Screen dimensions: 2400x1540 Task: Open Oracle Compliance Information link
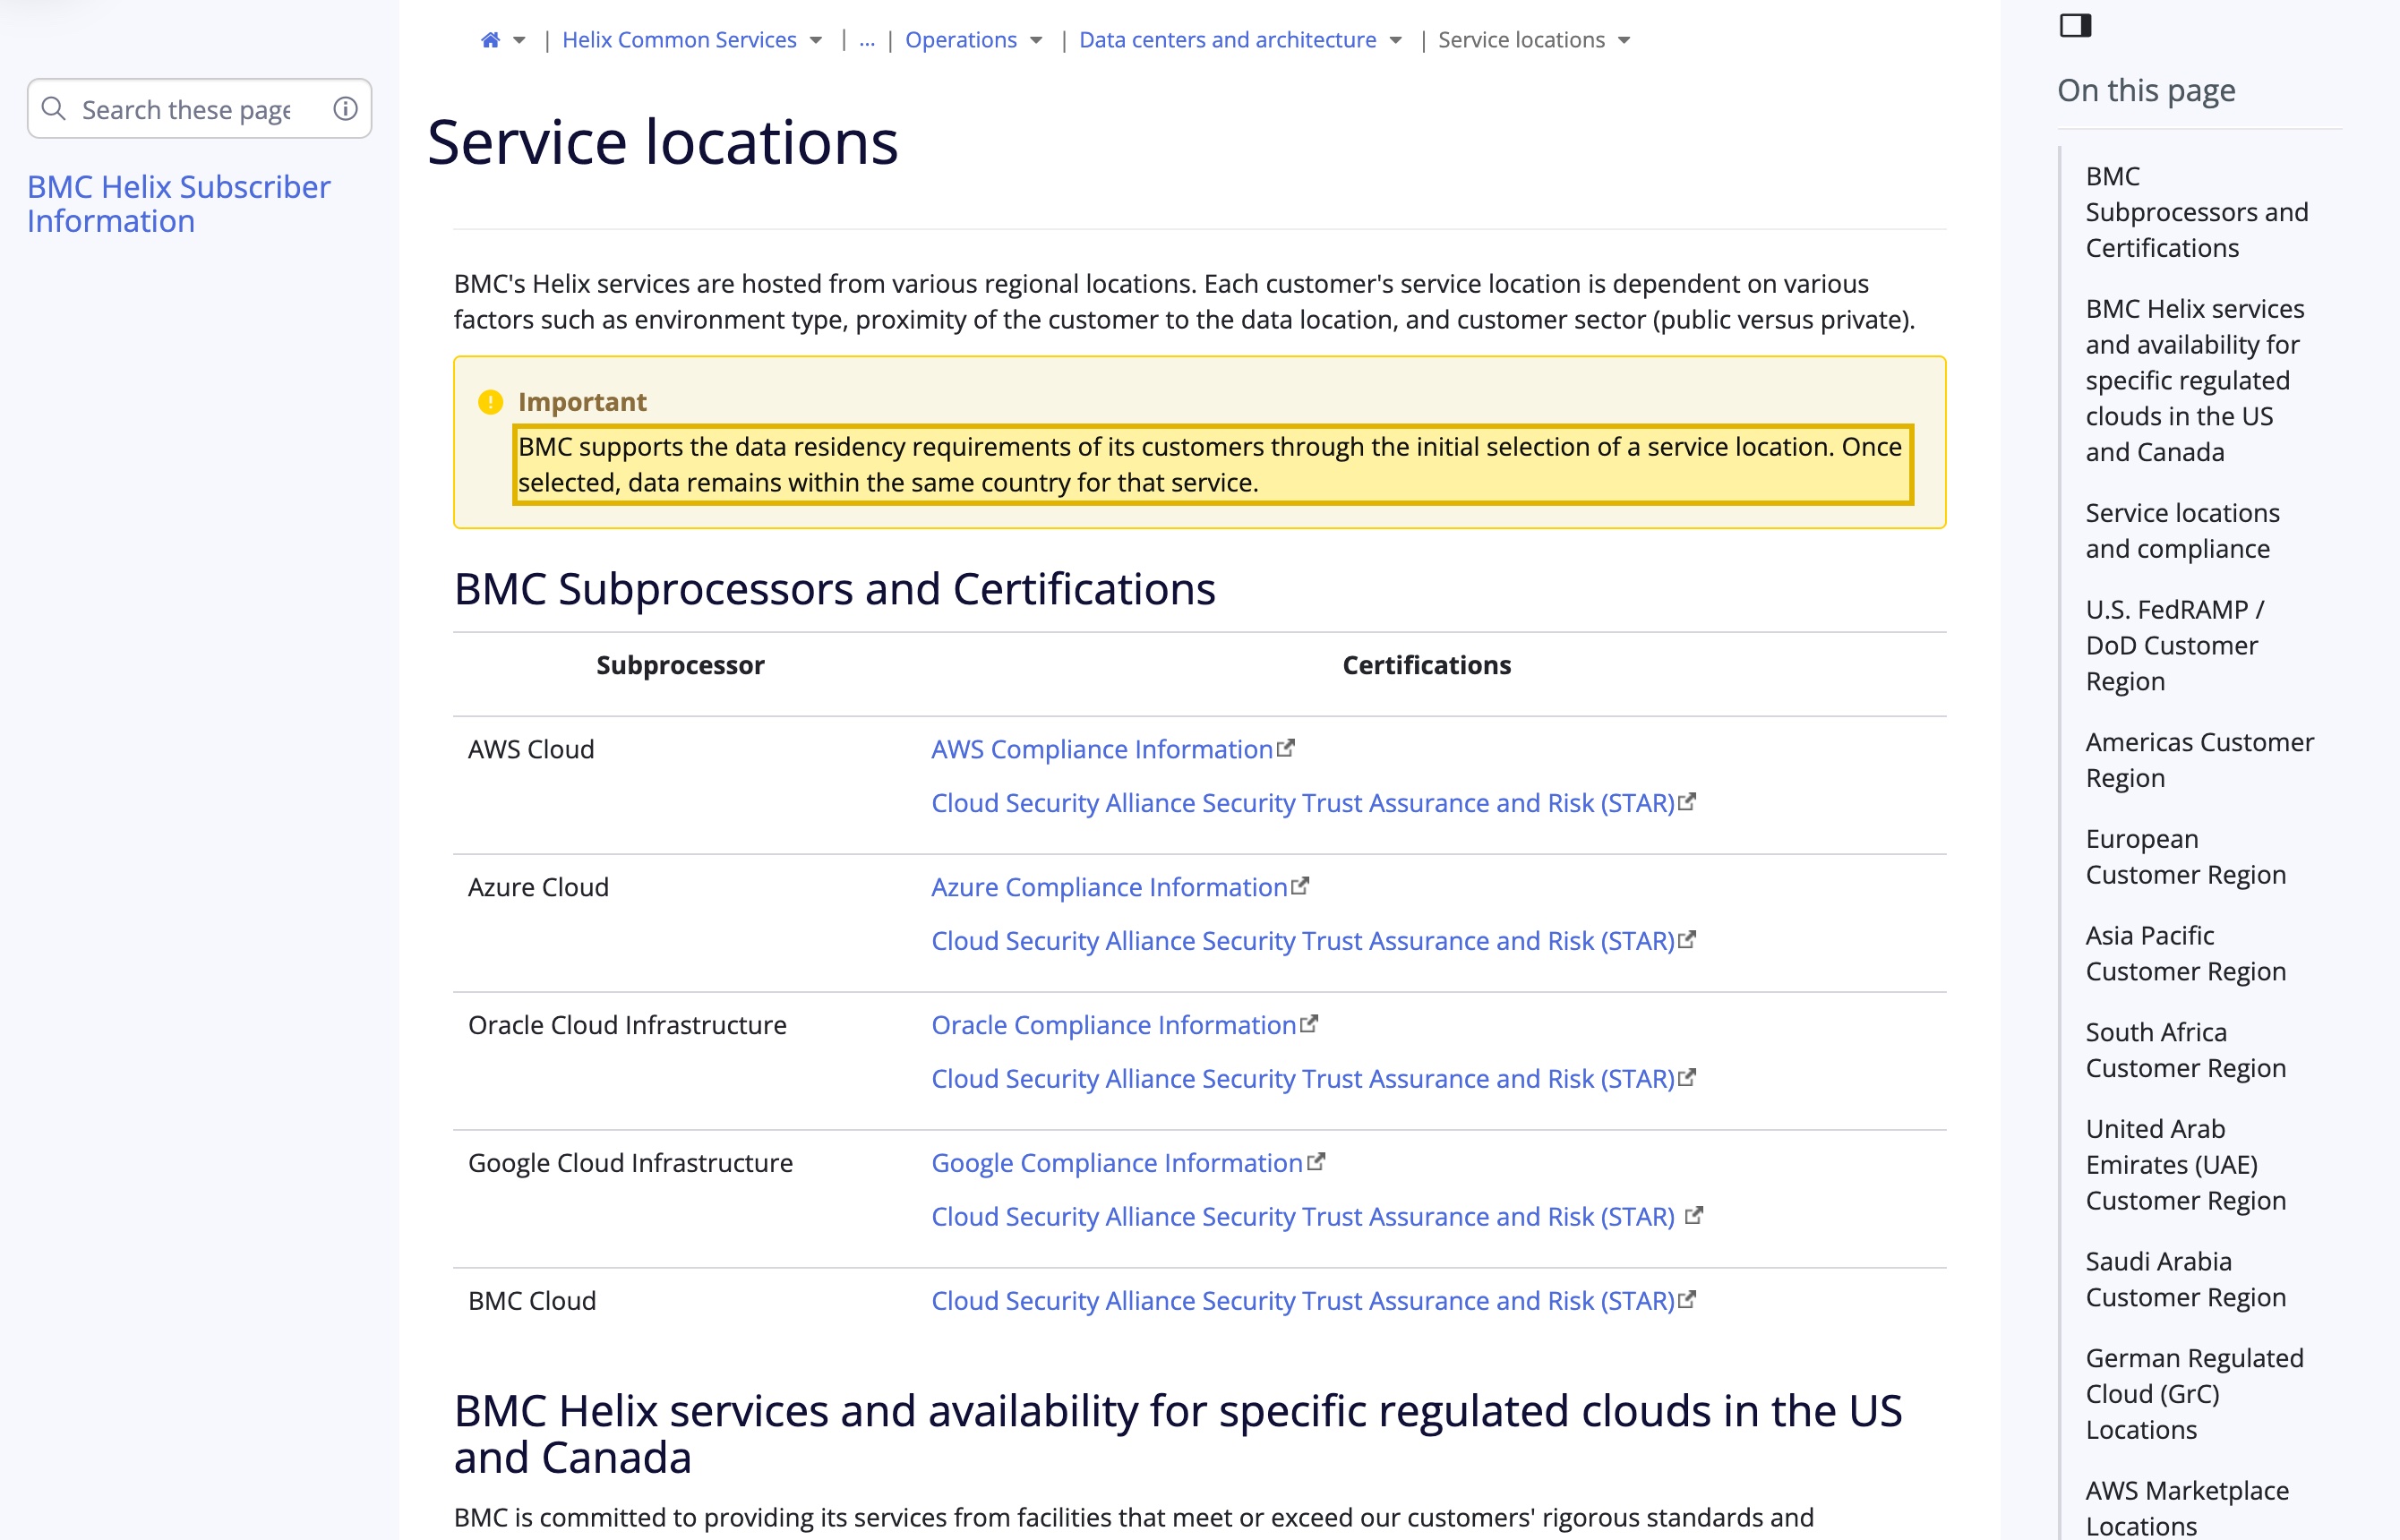pyautogui.click(x=1113, y=1025)
